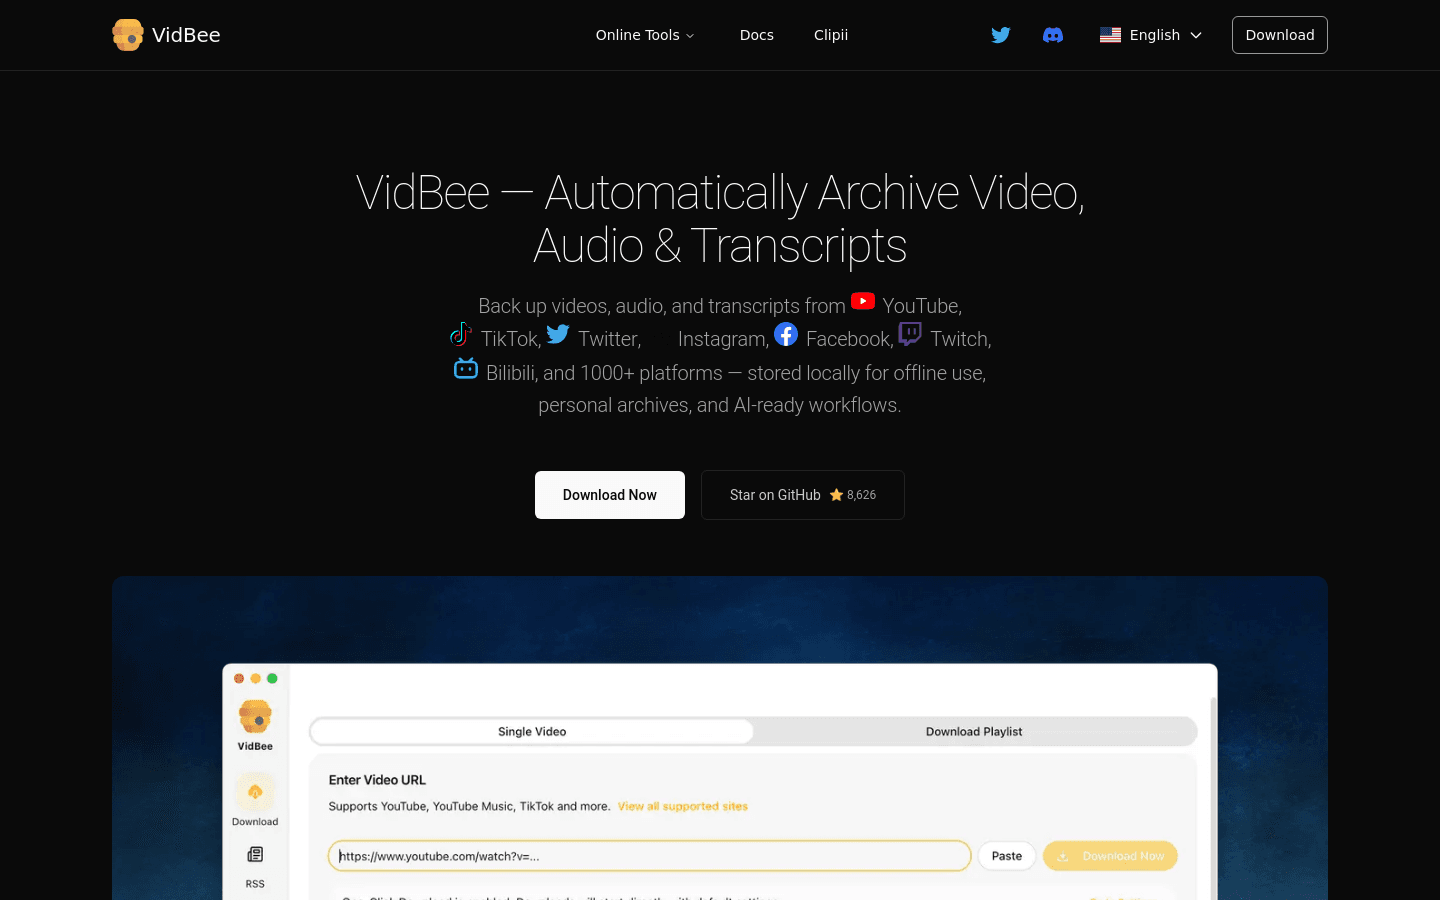View all supported sites link

pos(682,806)
